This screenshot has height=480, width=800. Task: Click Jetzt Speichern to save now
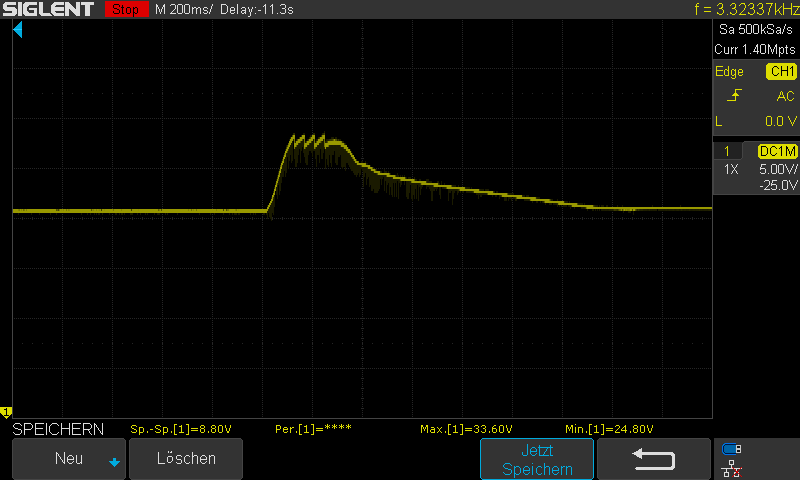537,459
